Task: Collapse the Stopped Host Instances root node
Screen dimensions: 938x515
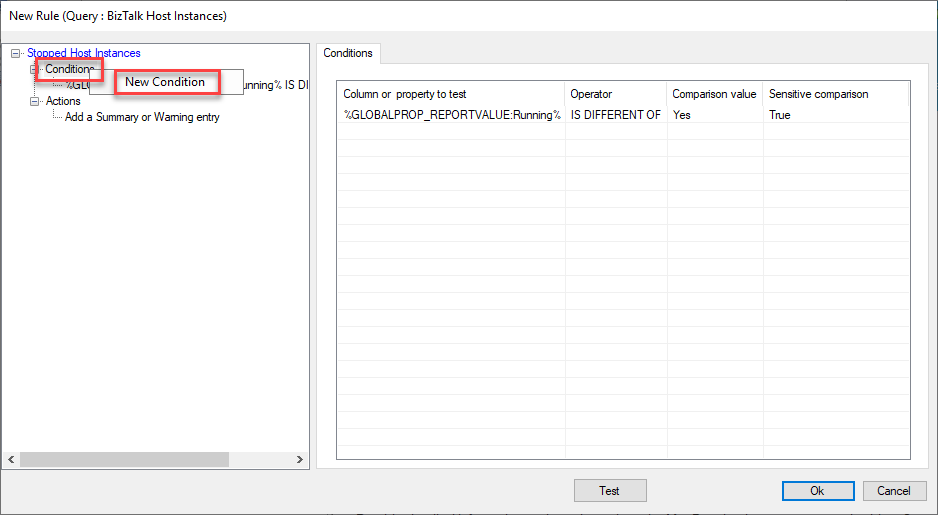Action: [16, 53]
